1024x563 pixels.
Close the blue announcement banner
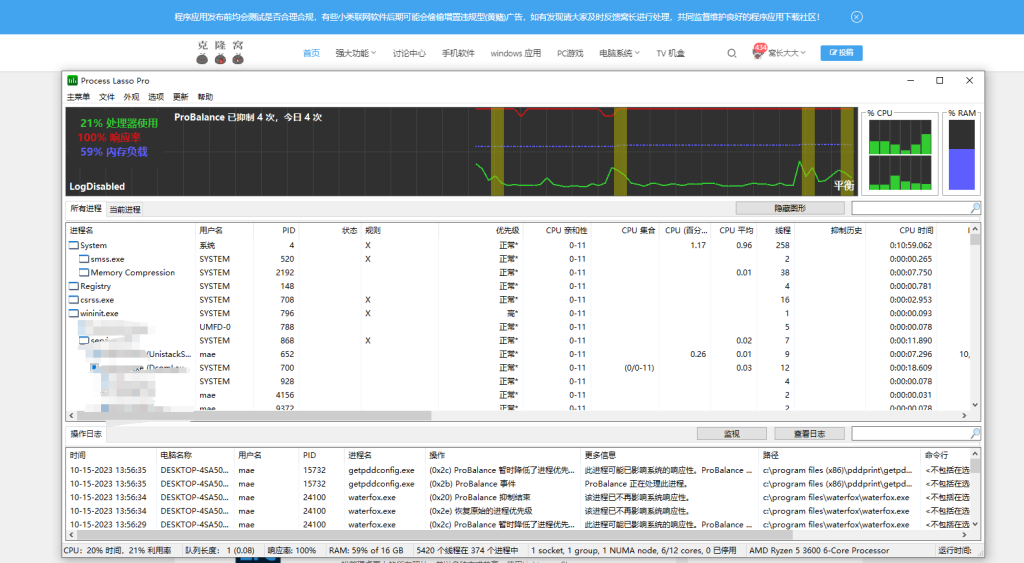pyautogui.click(x=857, y=17)
